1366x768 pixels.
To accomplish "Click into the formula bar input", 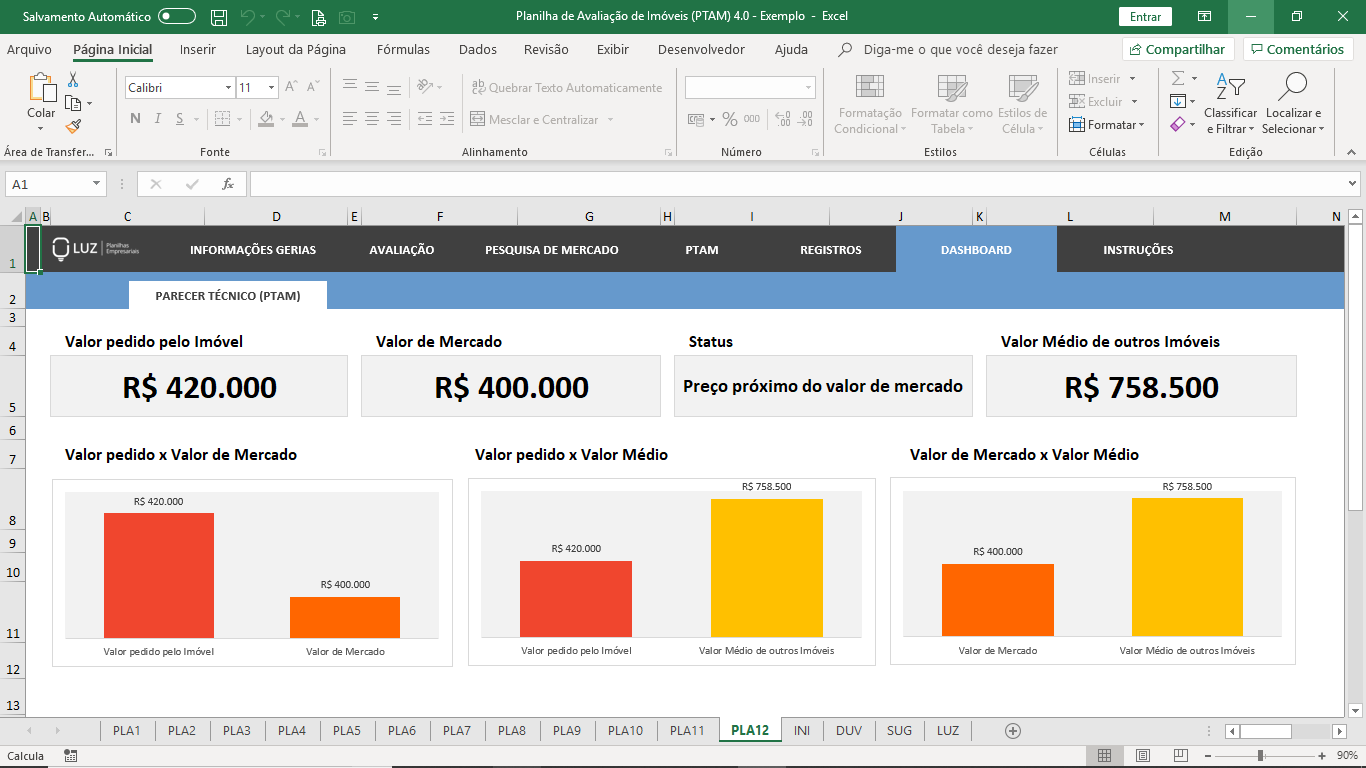I will [800, 184].
